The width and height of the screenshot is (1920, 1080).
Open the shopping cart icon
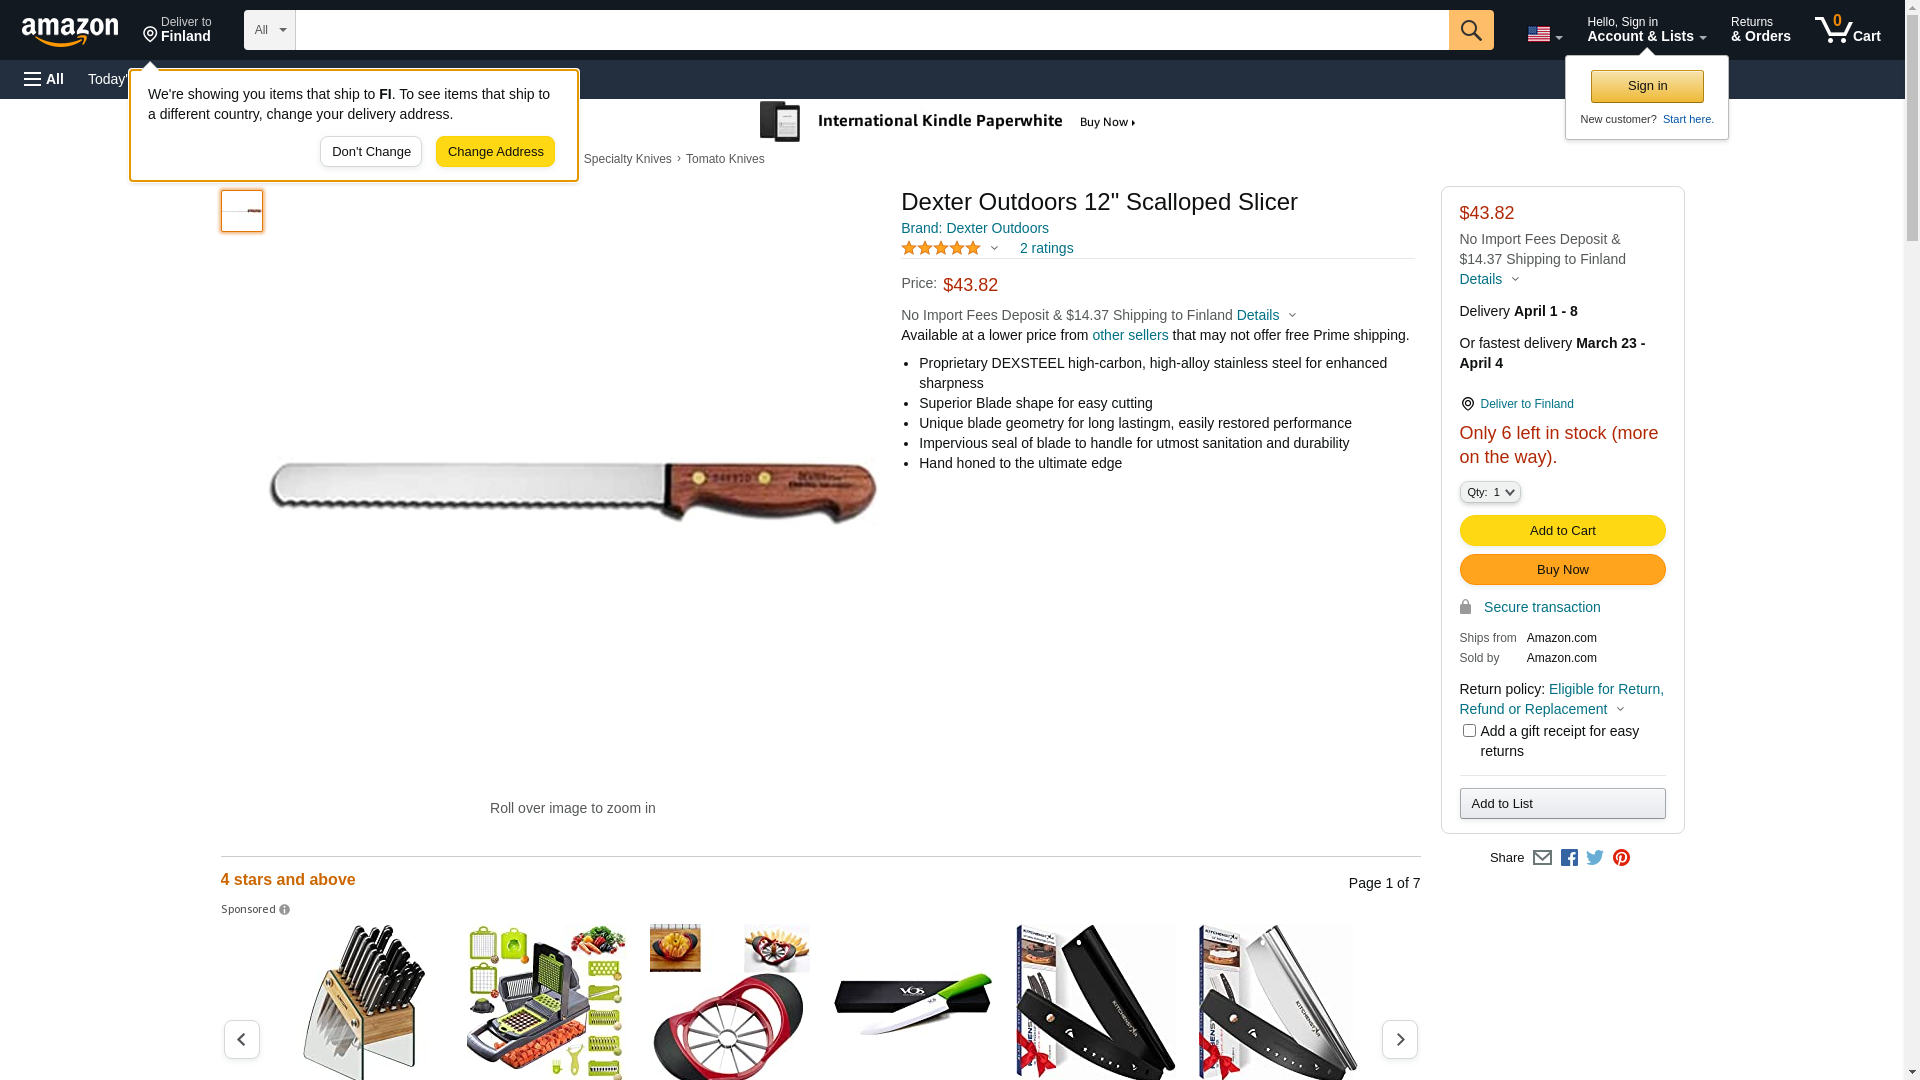pyautogui.click(x=1847, y=30)
